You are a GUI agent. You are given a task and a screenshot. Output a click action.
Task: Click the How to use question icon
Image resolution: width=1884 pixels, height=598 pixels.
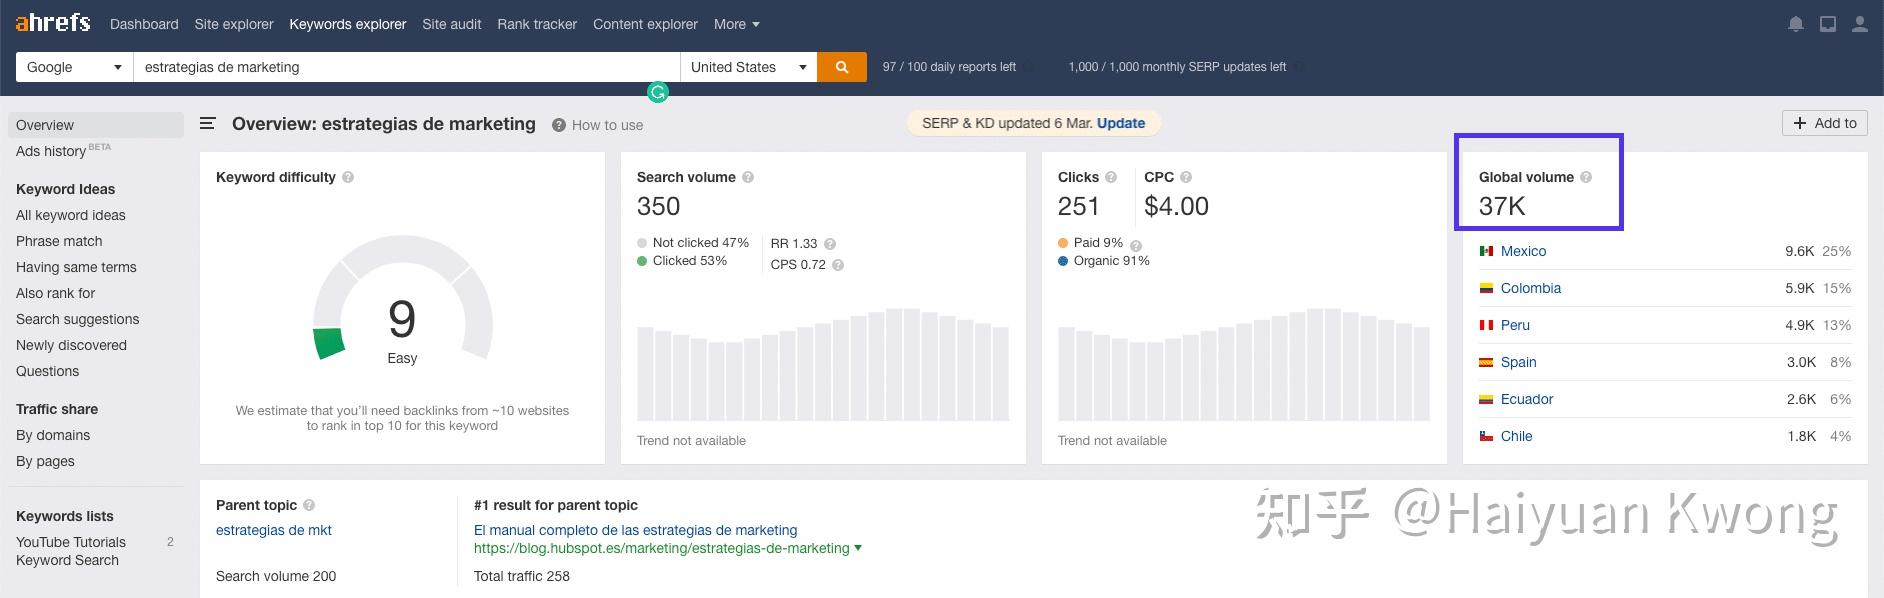tap(559, 125)
